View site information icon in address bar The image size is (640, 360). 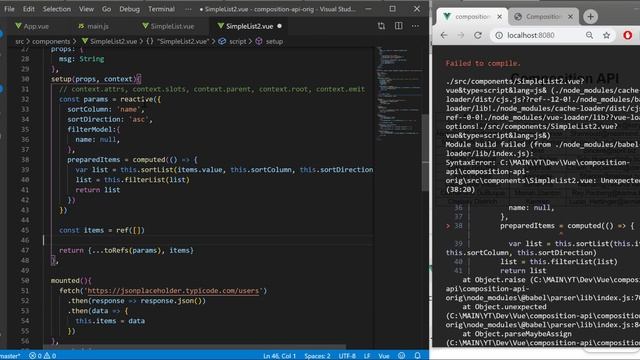[x=499, y=36]
